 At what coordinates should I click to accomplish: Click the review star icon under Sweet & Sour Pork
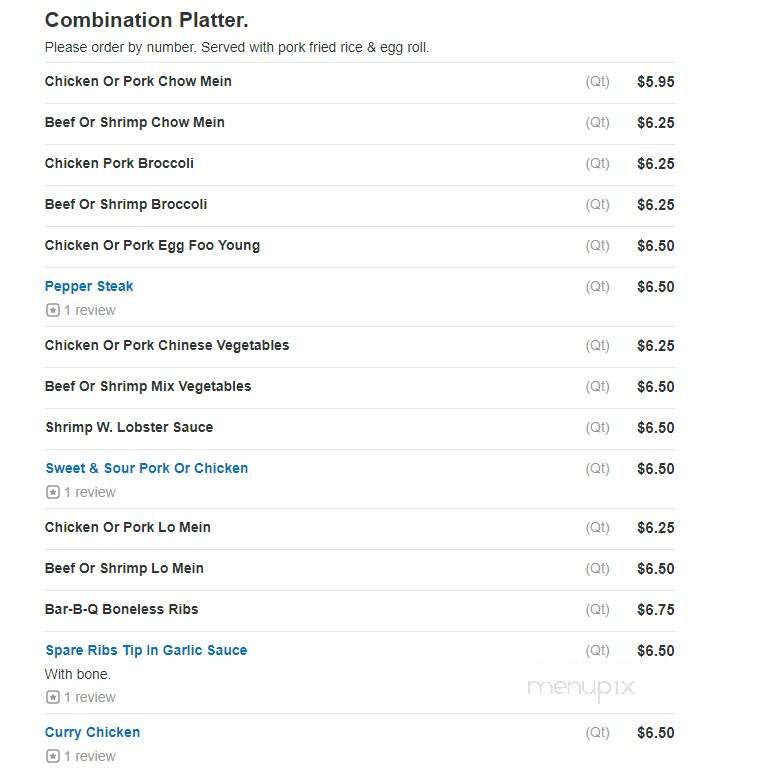click(x=53, y=492)
